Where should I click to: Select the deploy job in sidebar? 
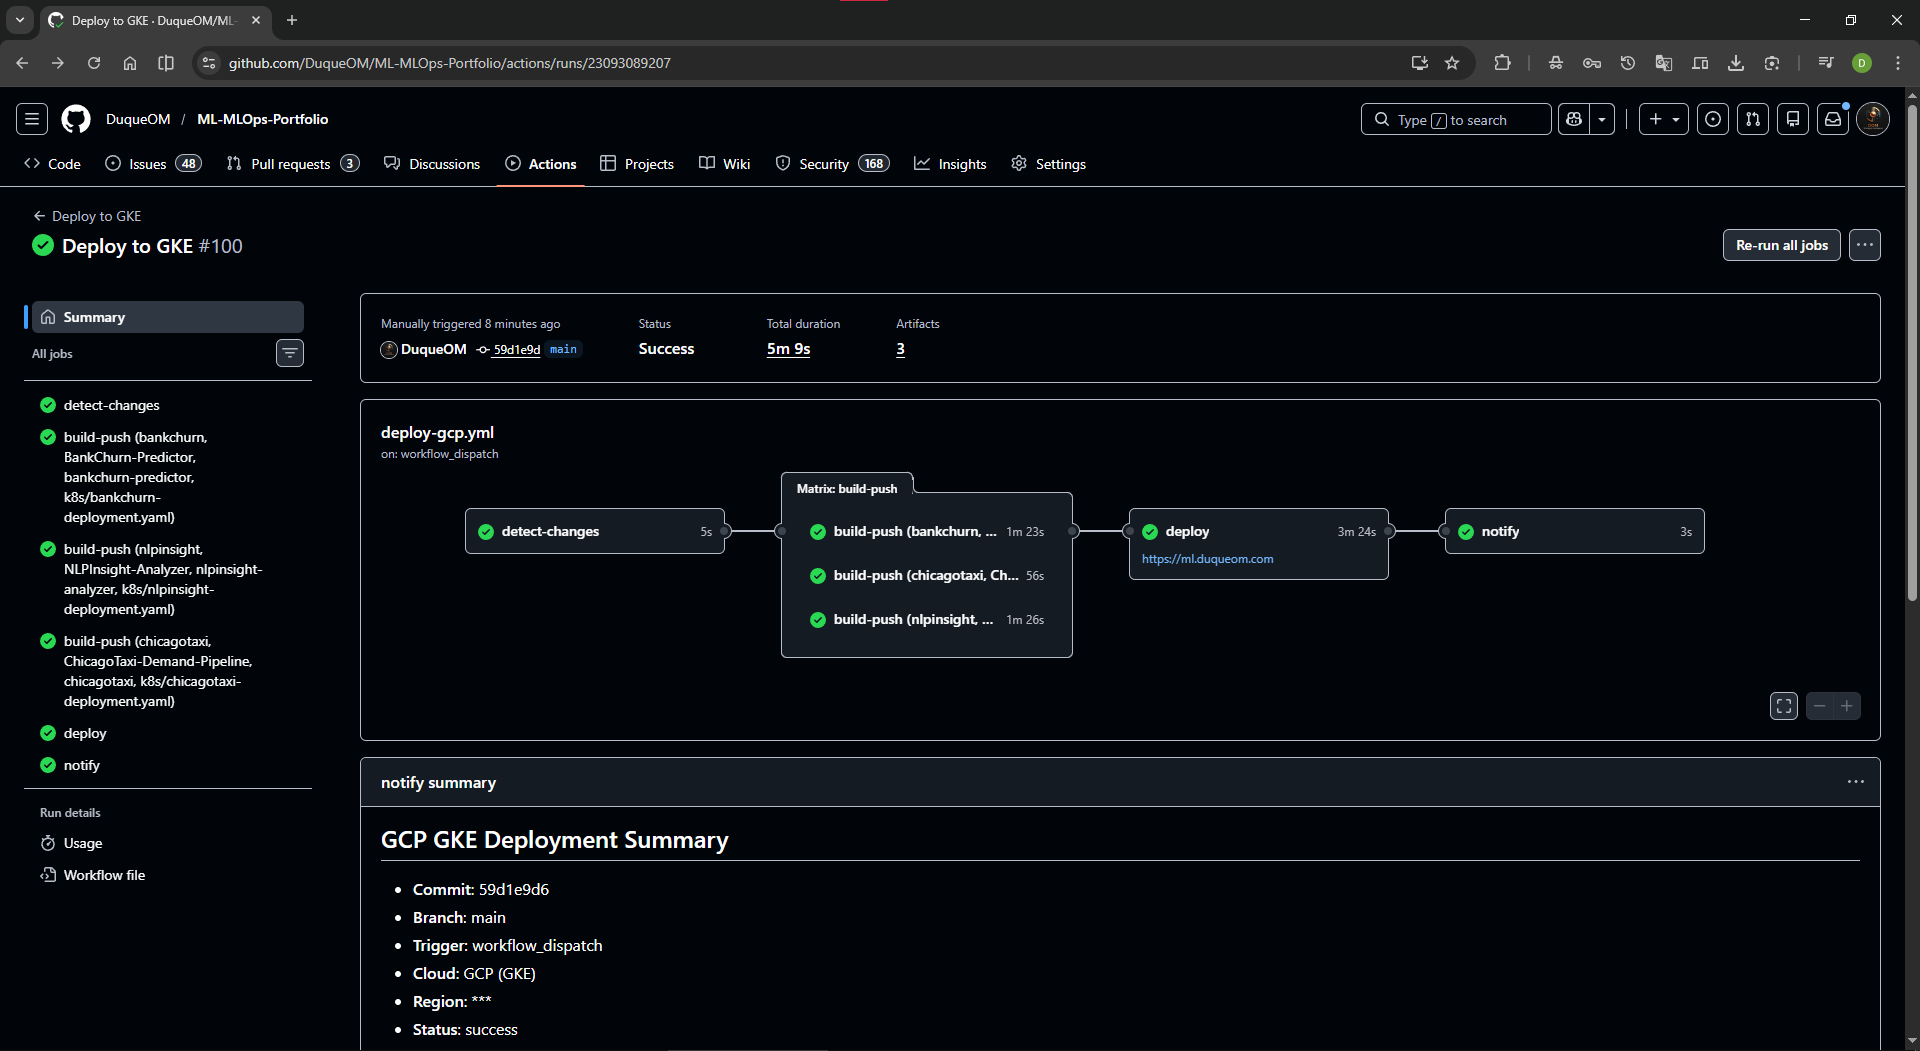[85, 733]
